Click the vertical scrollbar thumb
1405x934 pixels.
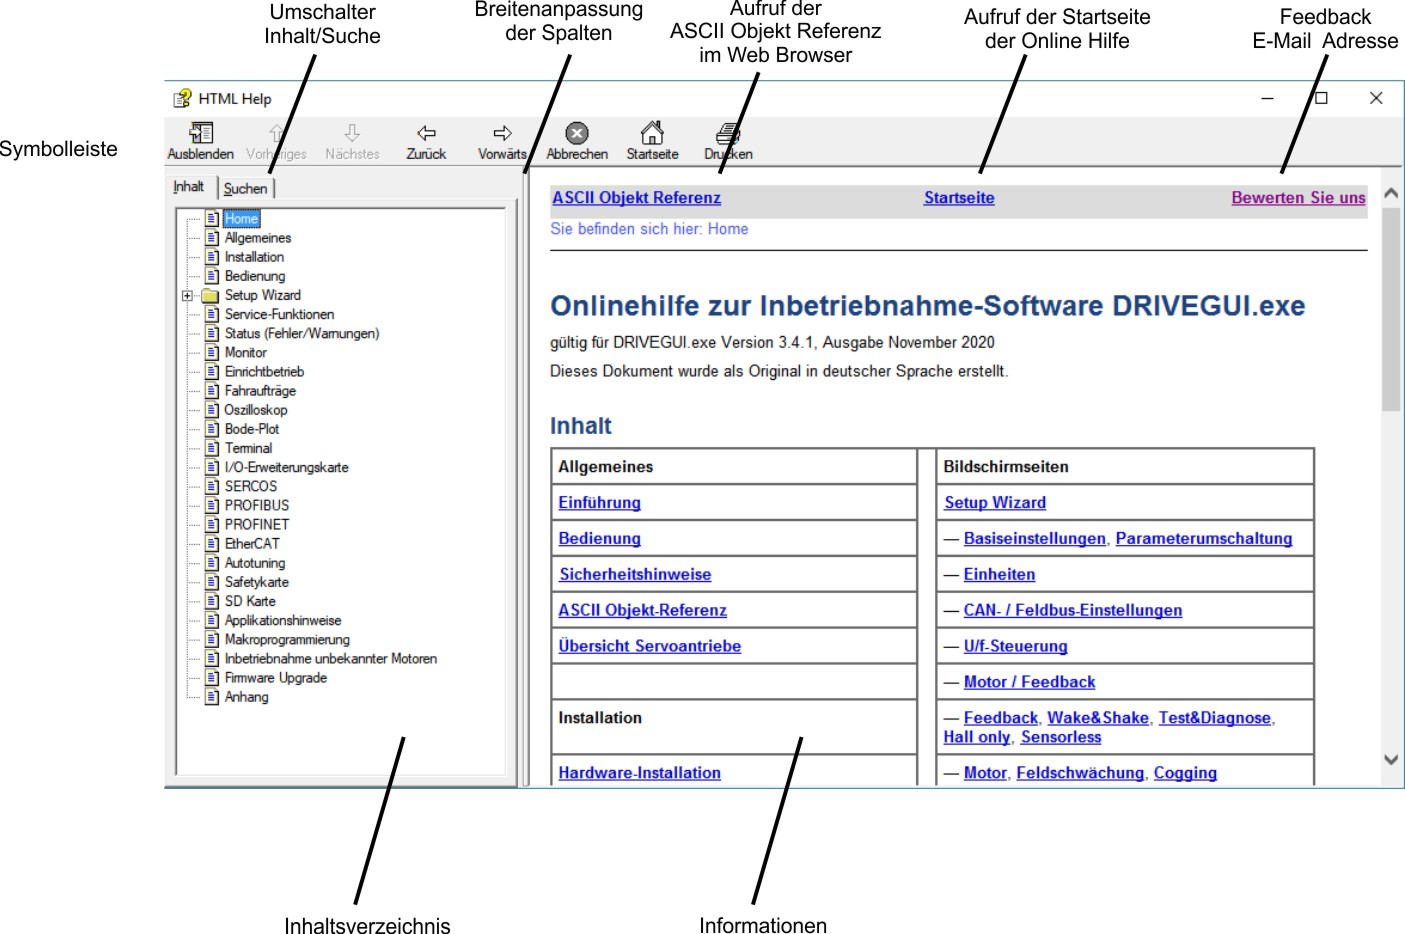click(x=1390, y=310)
